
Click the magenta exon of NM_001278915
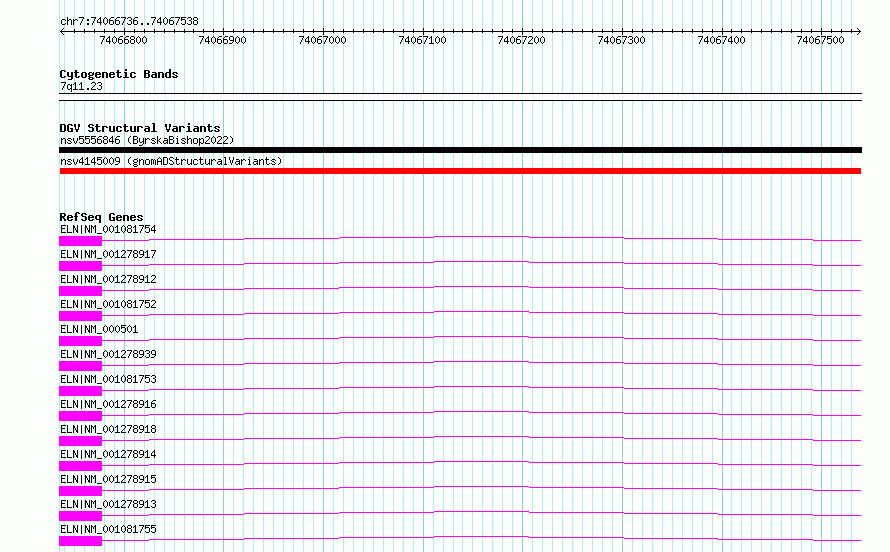(81, 491)
